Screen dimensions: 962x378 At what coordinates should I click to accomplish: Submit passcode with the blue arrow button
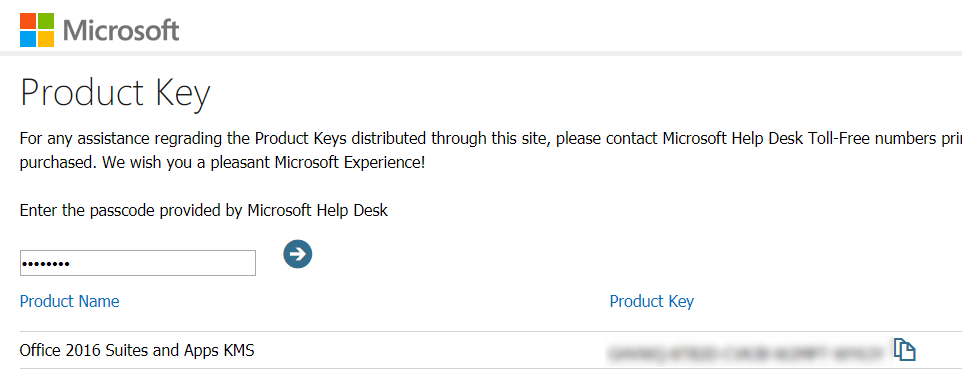coord(298,254)
